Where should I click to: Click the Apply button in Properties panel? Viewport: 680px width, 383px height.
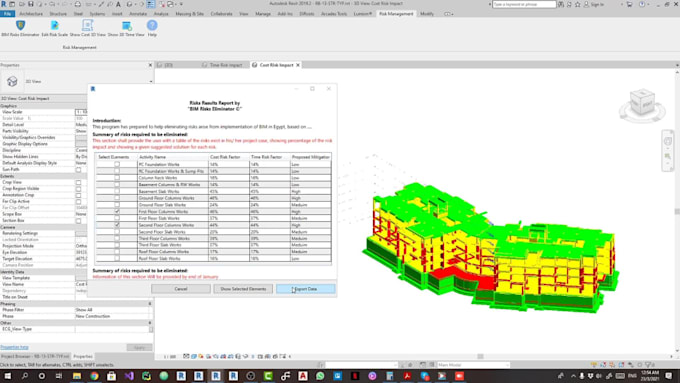click(139, 347)
